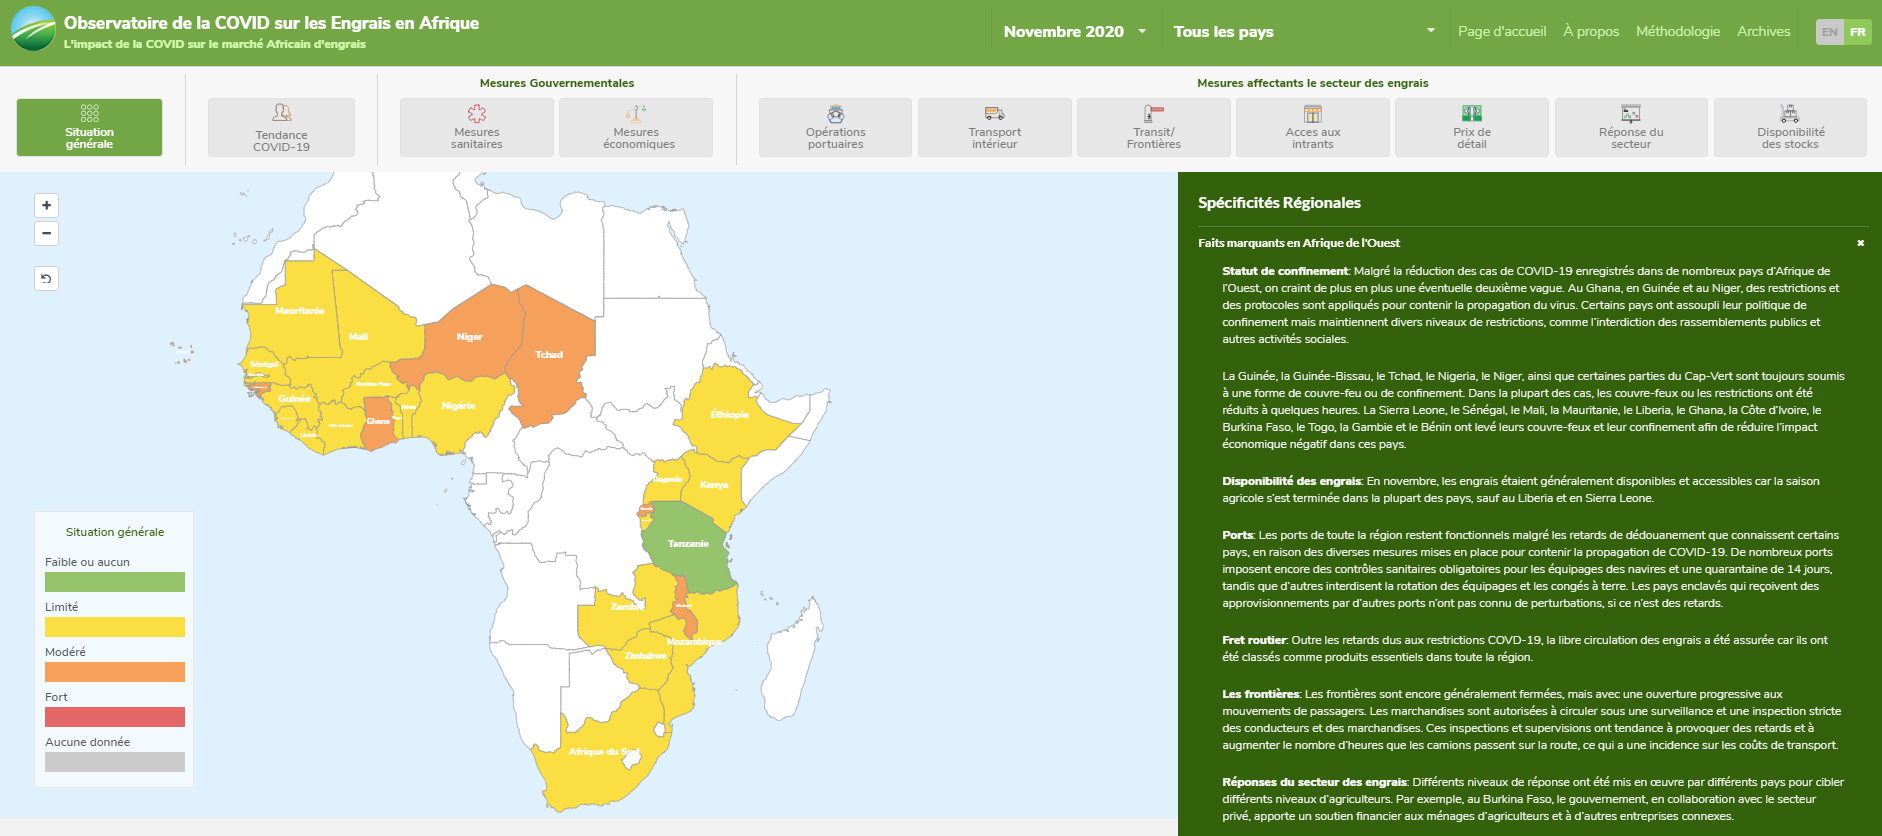The width and height of the screenshot is (1882, 836).
Task: Go to Page d'accueil
Action: click(1501, 32)
